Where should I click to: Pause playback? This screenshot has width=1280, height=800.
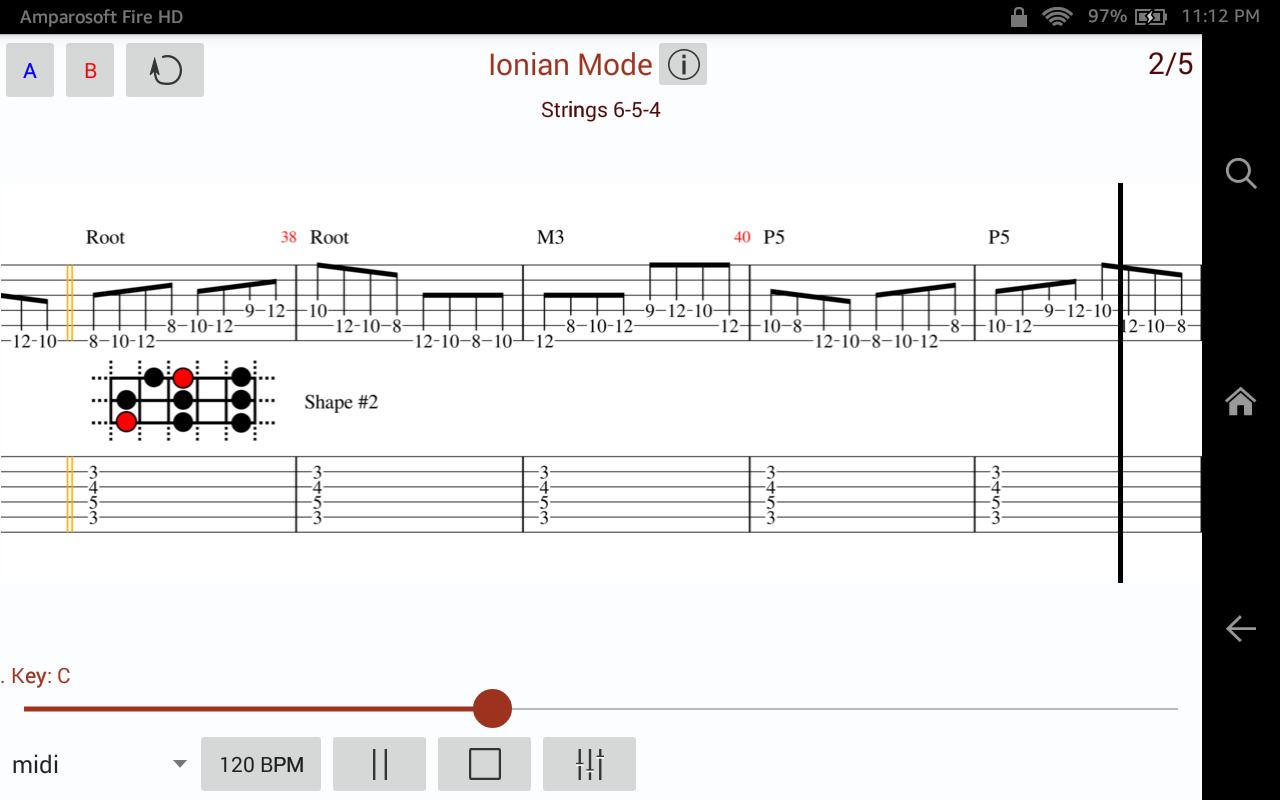click(379, 764)
